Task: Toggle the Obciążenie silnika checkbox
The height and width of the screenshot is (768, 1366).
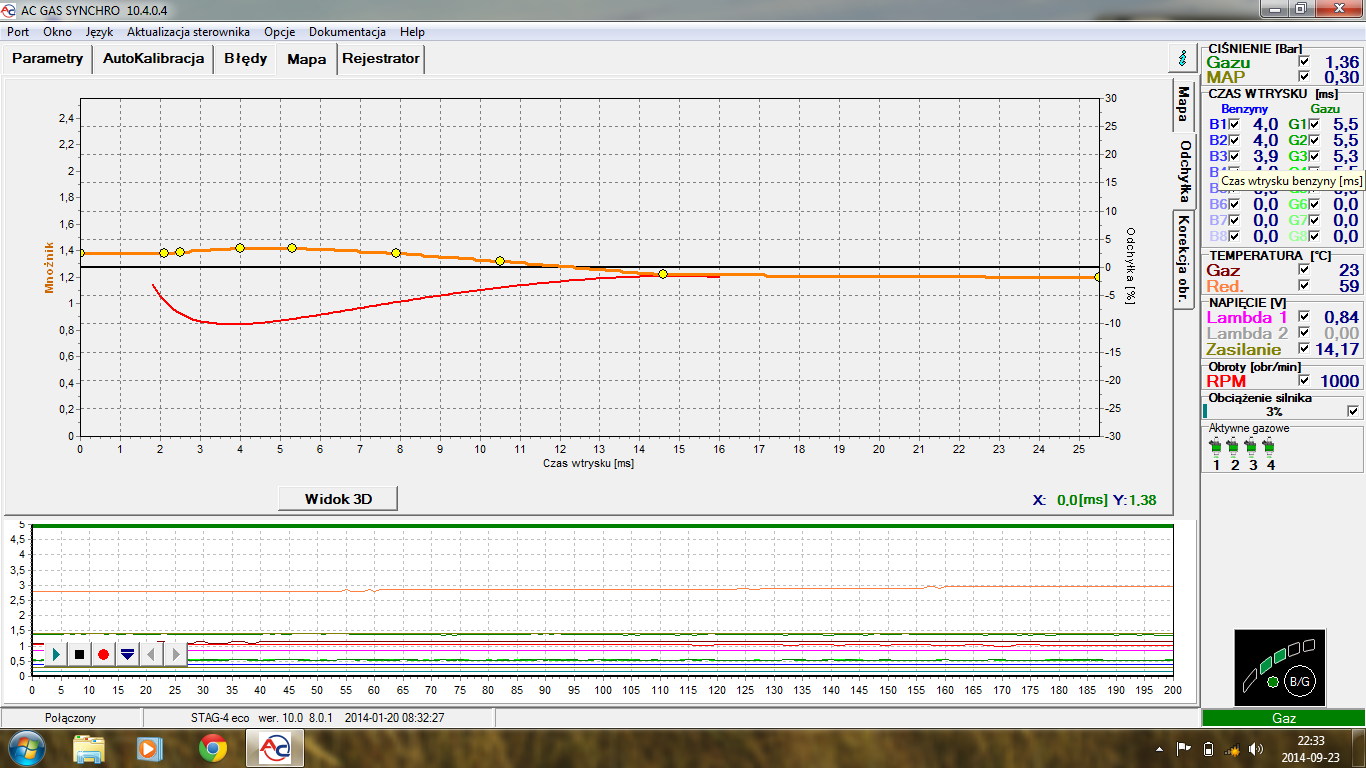Action: pyautogui.click(x=1353, y=411)
